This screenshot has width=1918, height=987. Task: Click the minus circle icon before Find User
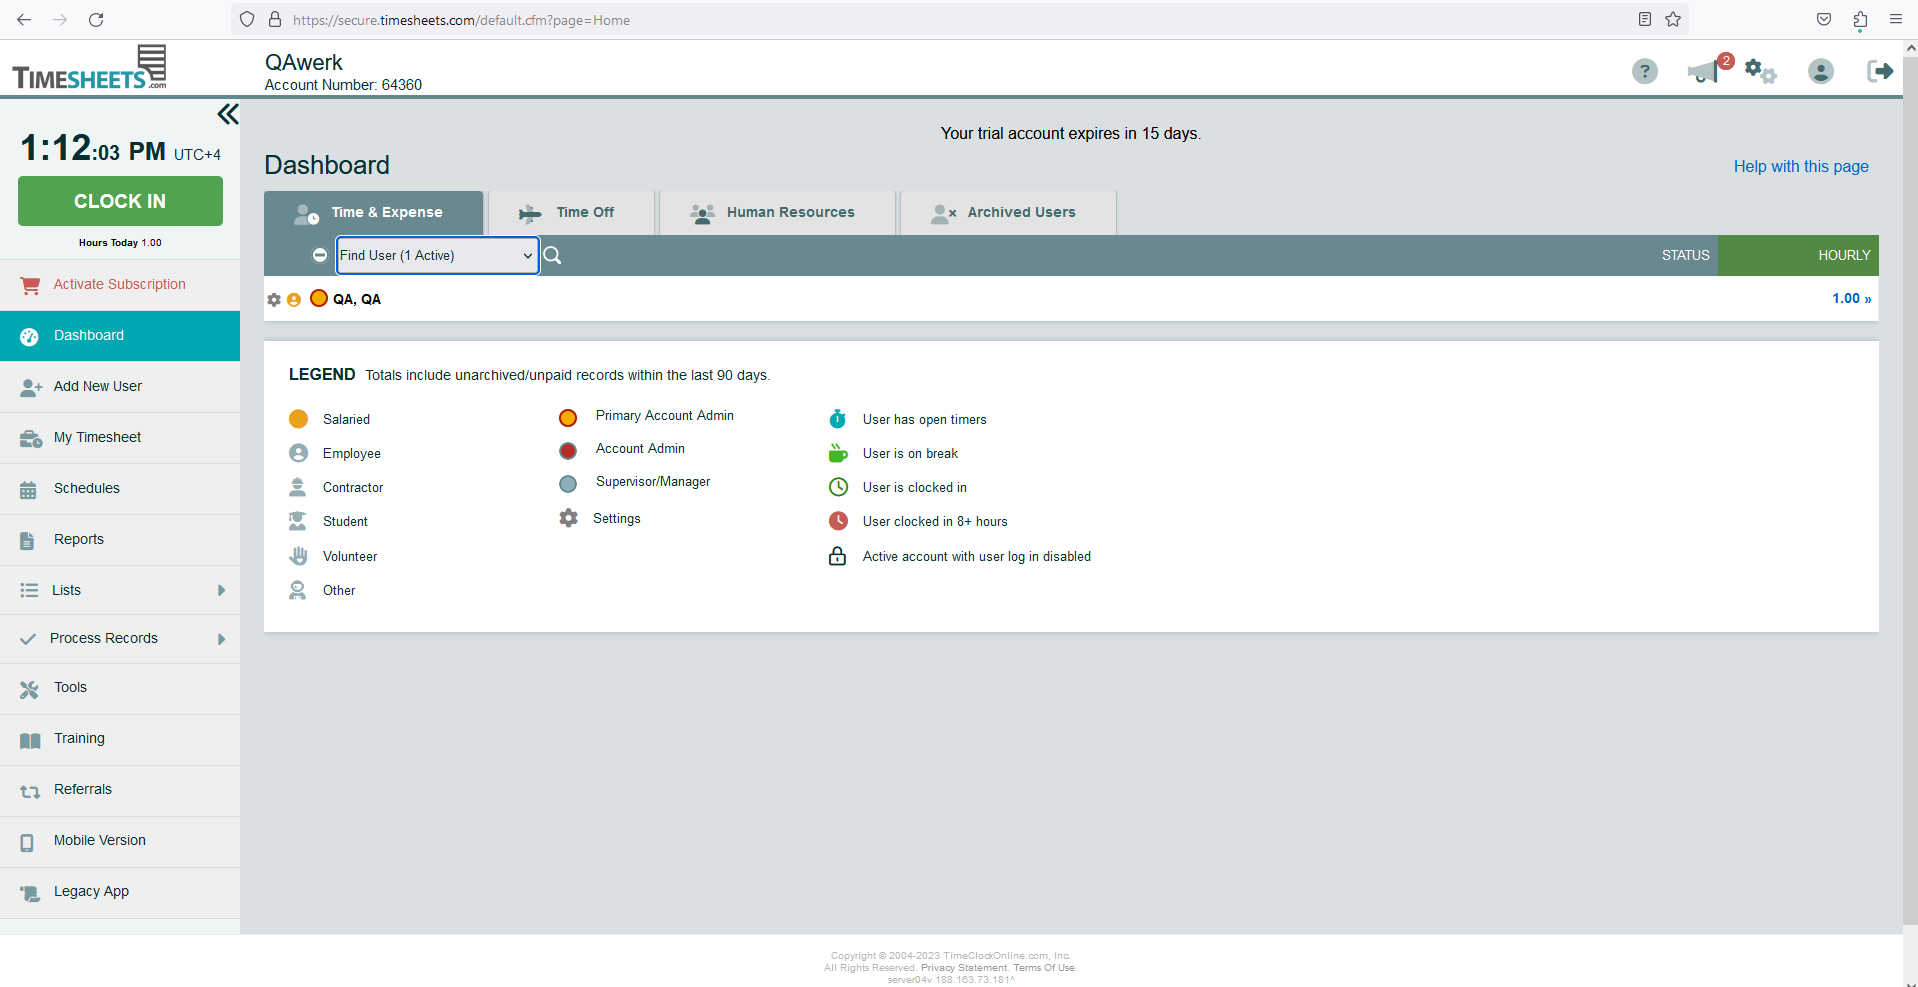coord(320,255)
